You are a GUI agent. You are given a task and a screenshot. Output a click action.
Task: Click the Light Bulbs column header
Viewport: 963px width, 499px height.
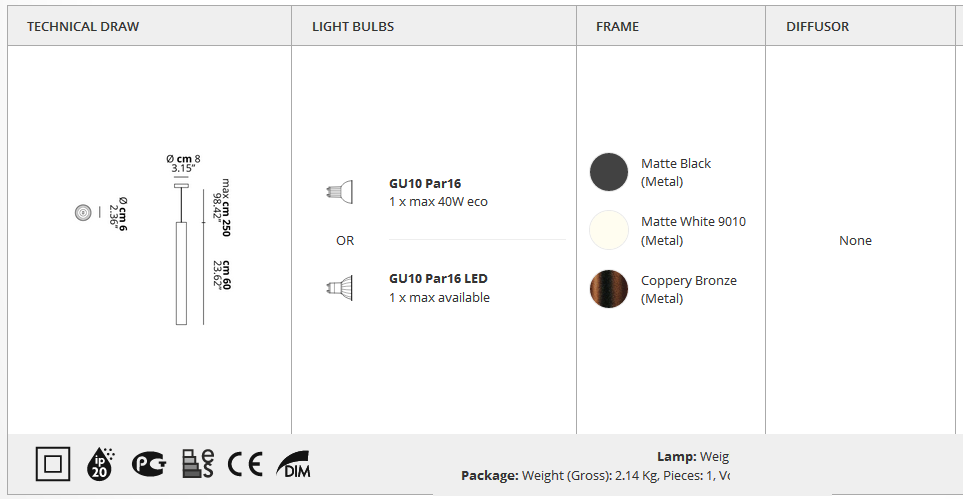click(x=353, y=26)
